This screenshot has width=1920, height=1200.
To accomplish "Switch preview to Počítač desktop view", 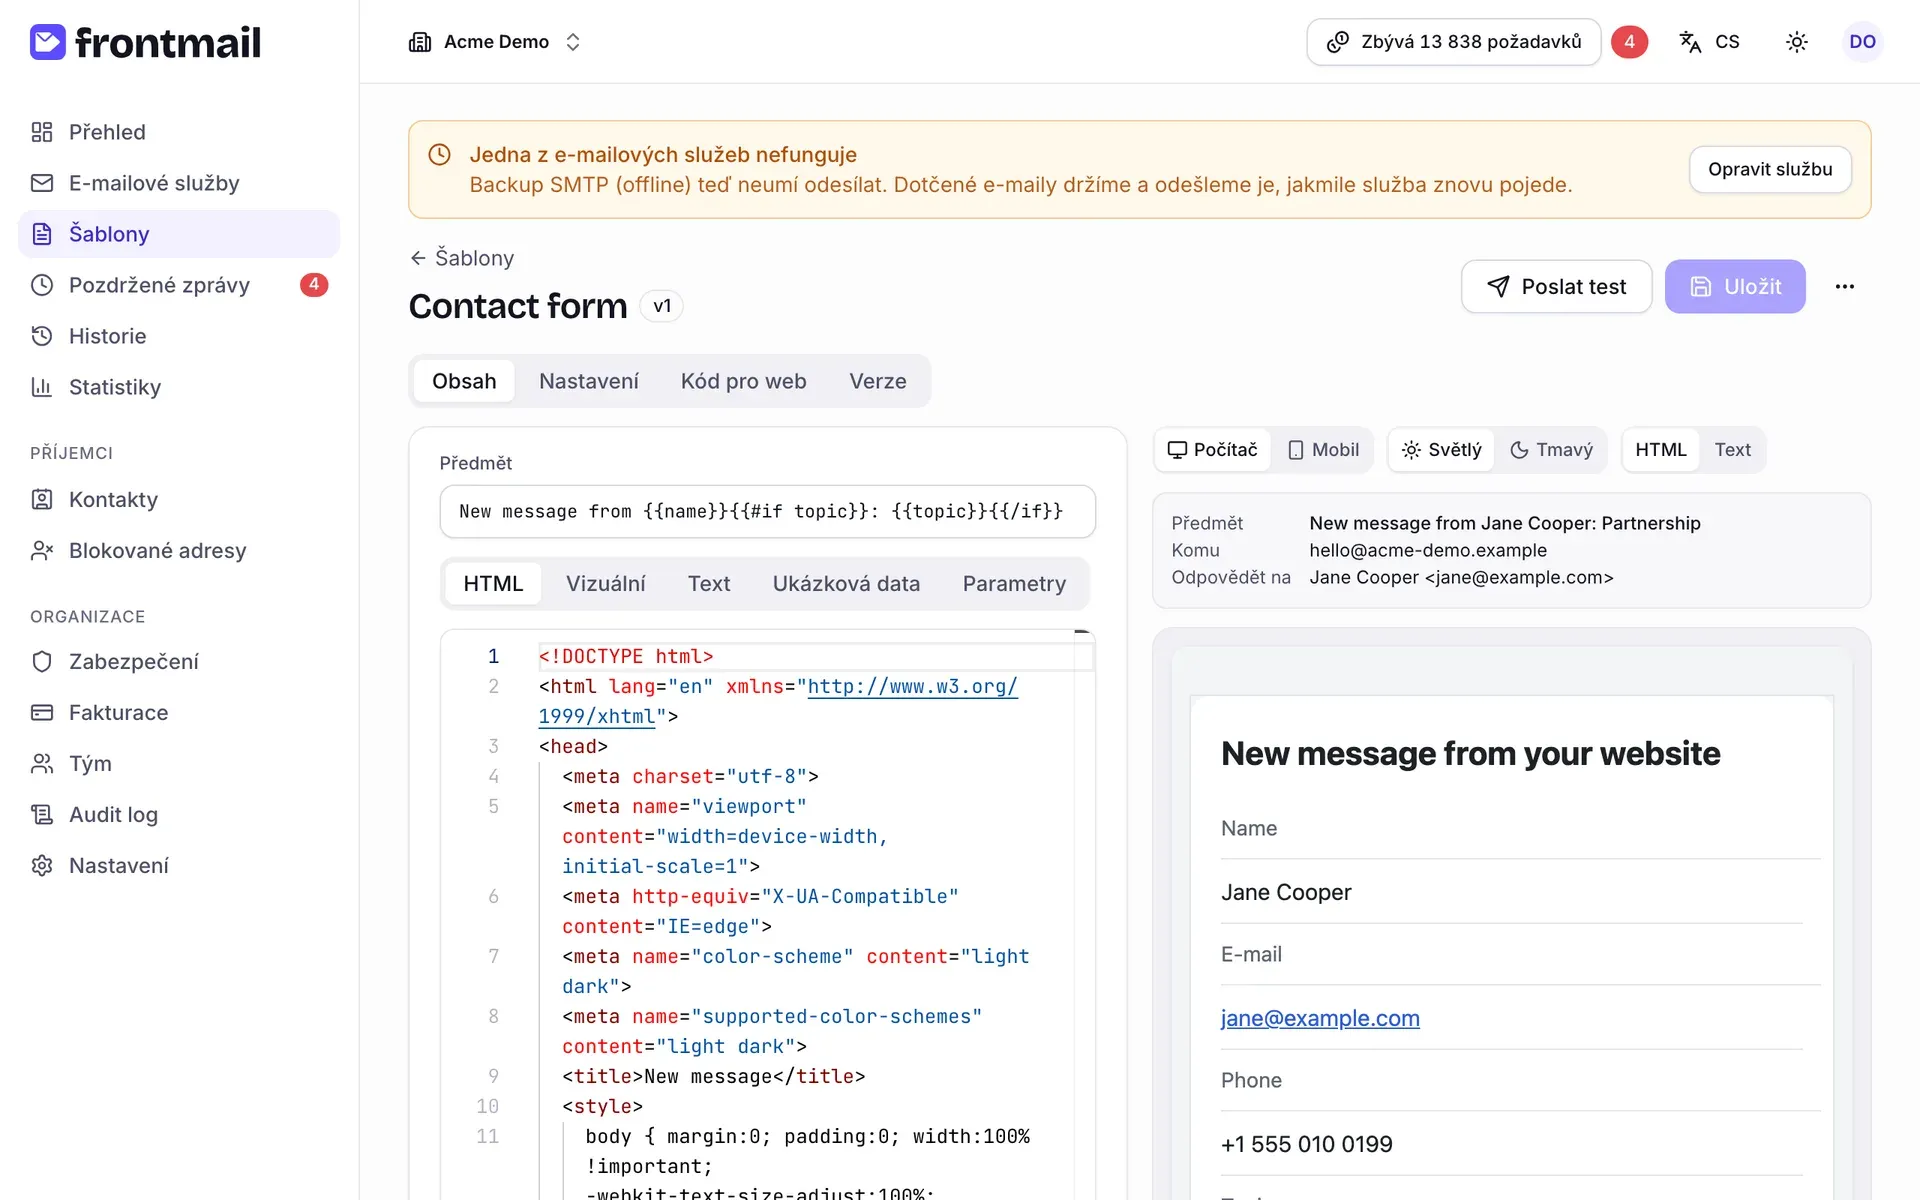I will [x=1213, y=450].
